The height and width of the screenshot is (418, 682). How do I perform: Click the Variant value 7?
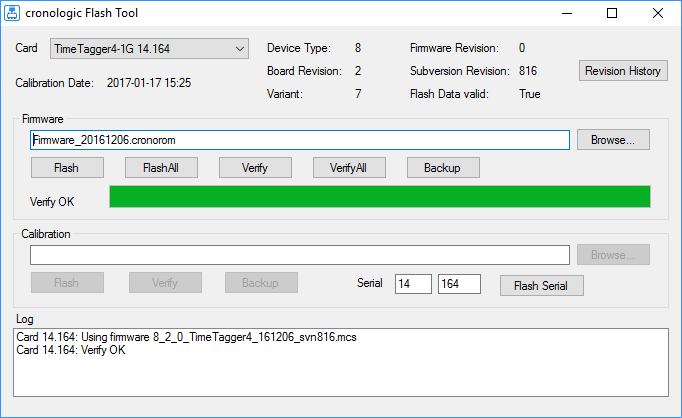coord(358,94)
